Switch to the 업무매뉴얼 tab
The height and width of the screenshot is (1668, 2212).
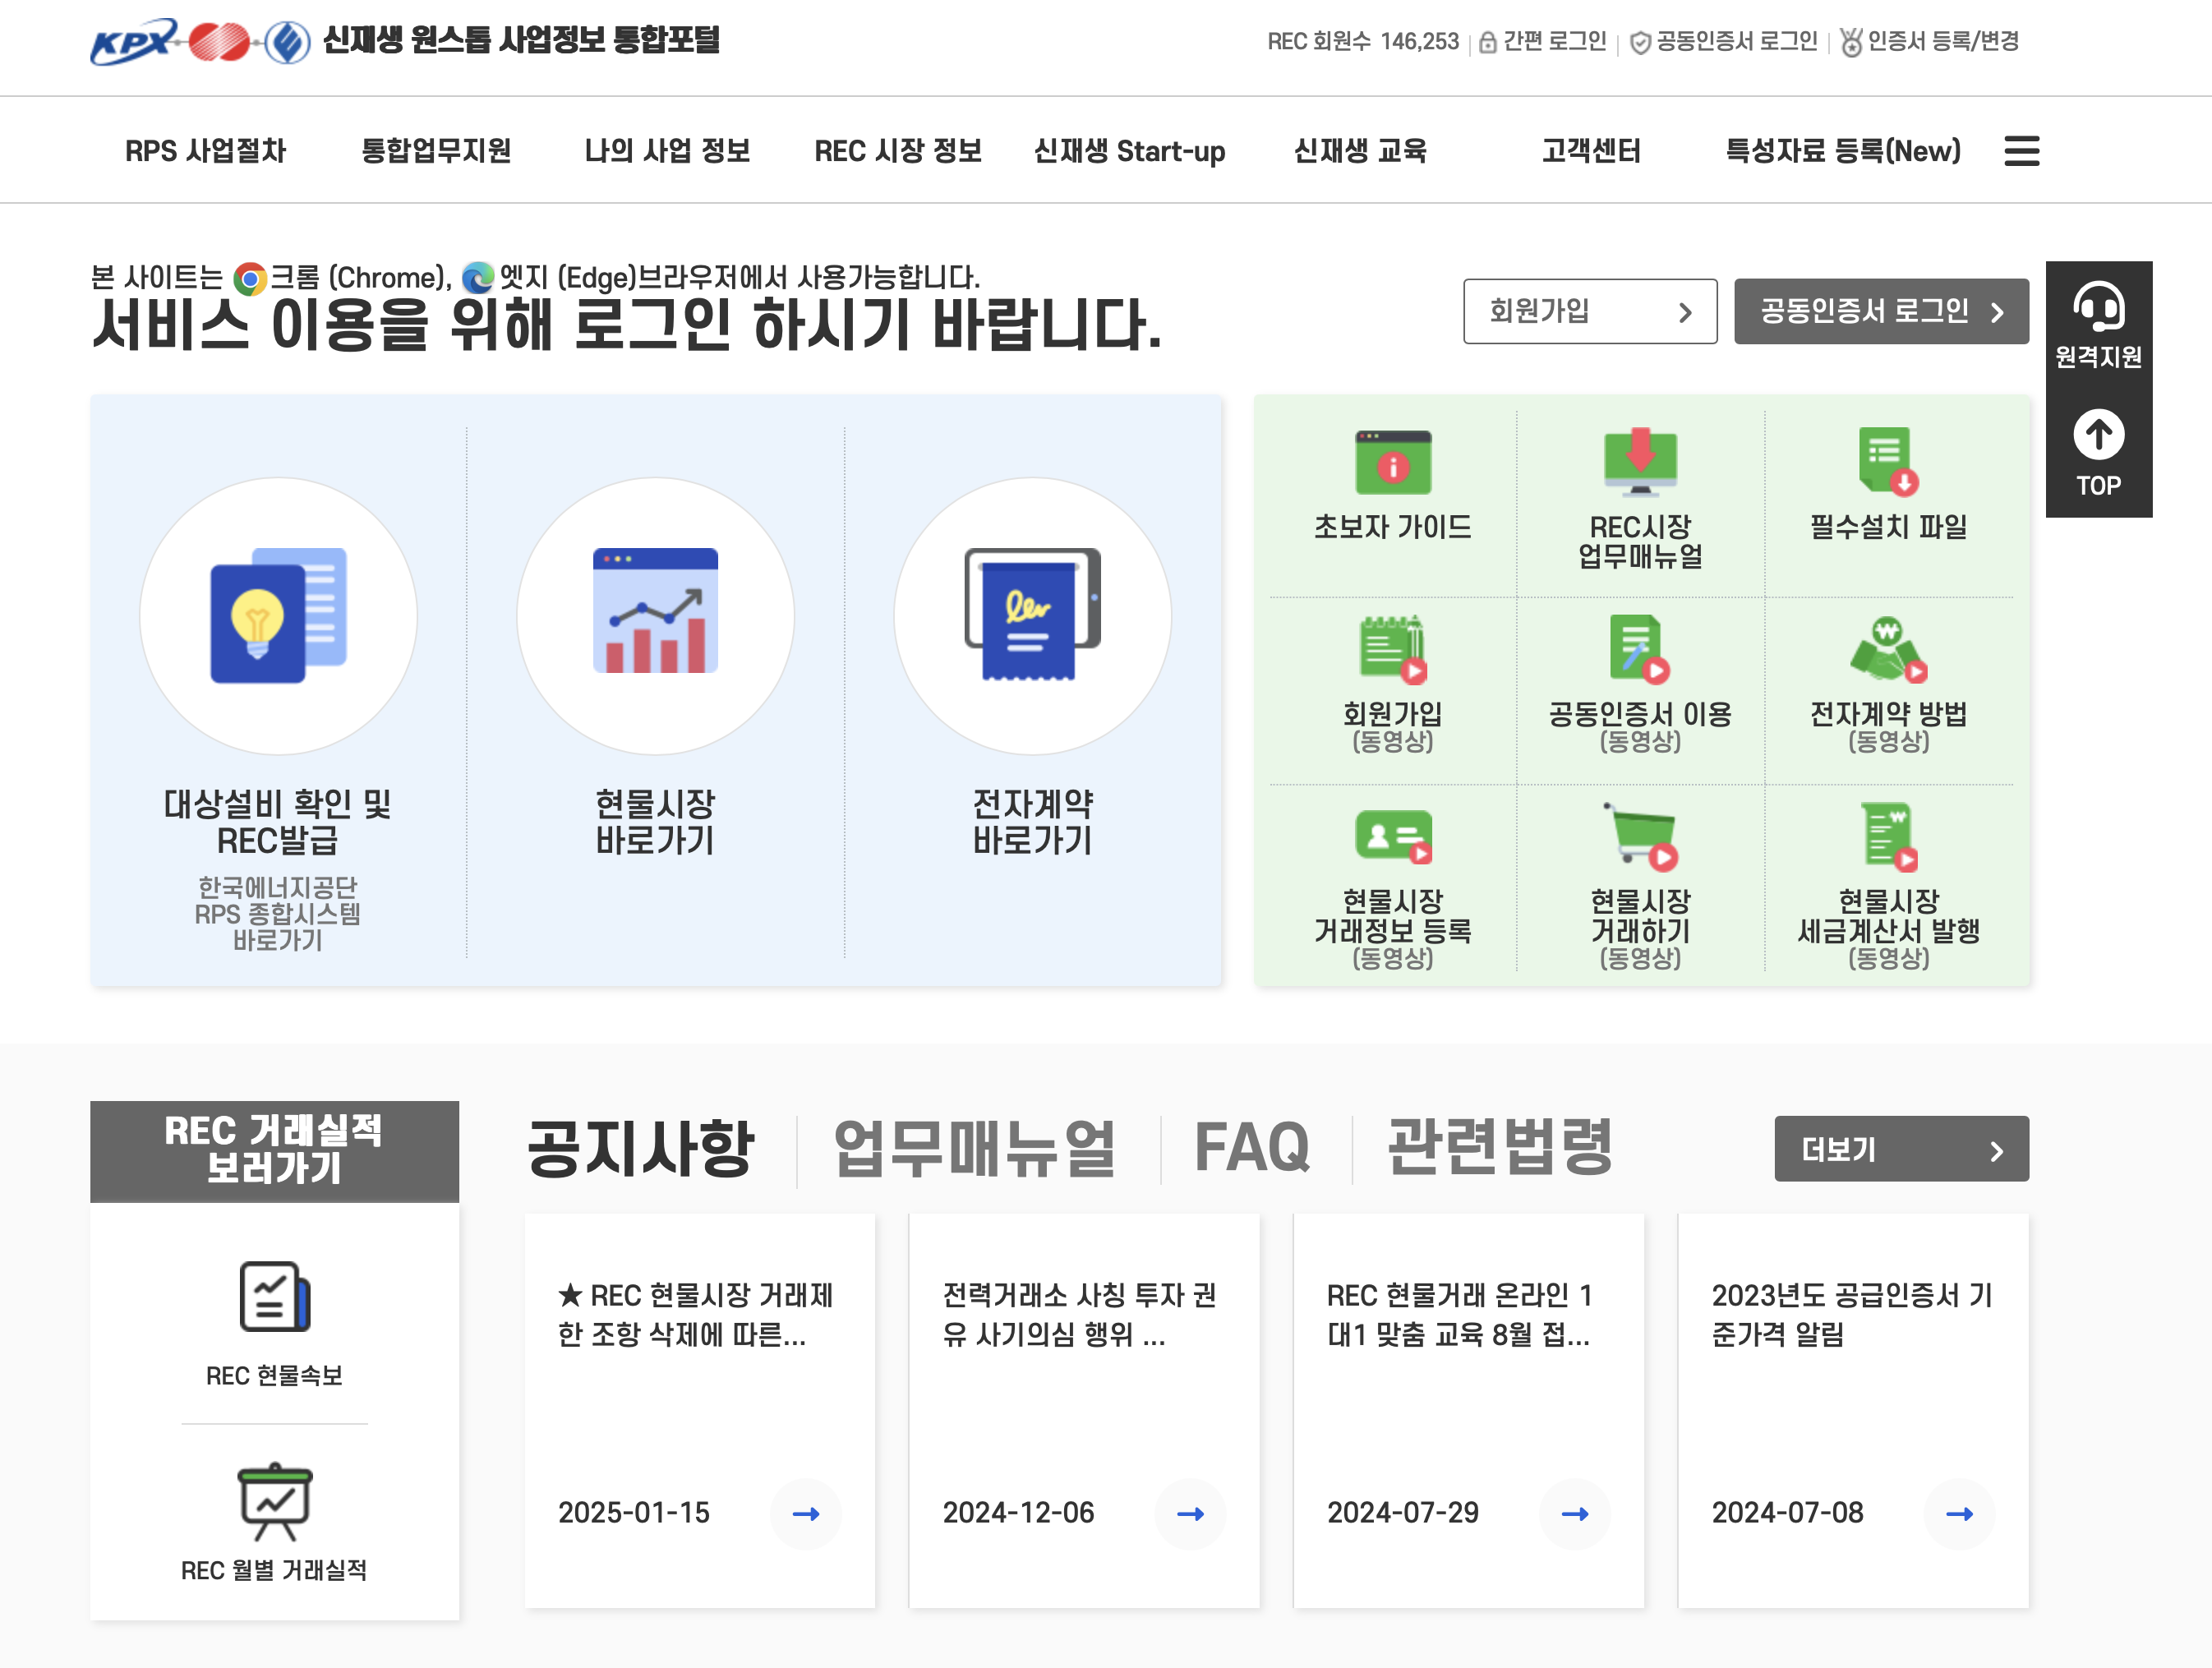coord(974,1148)
